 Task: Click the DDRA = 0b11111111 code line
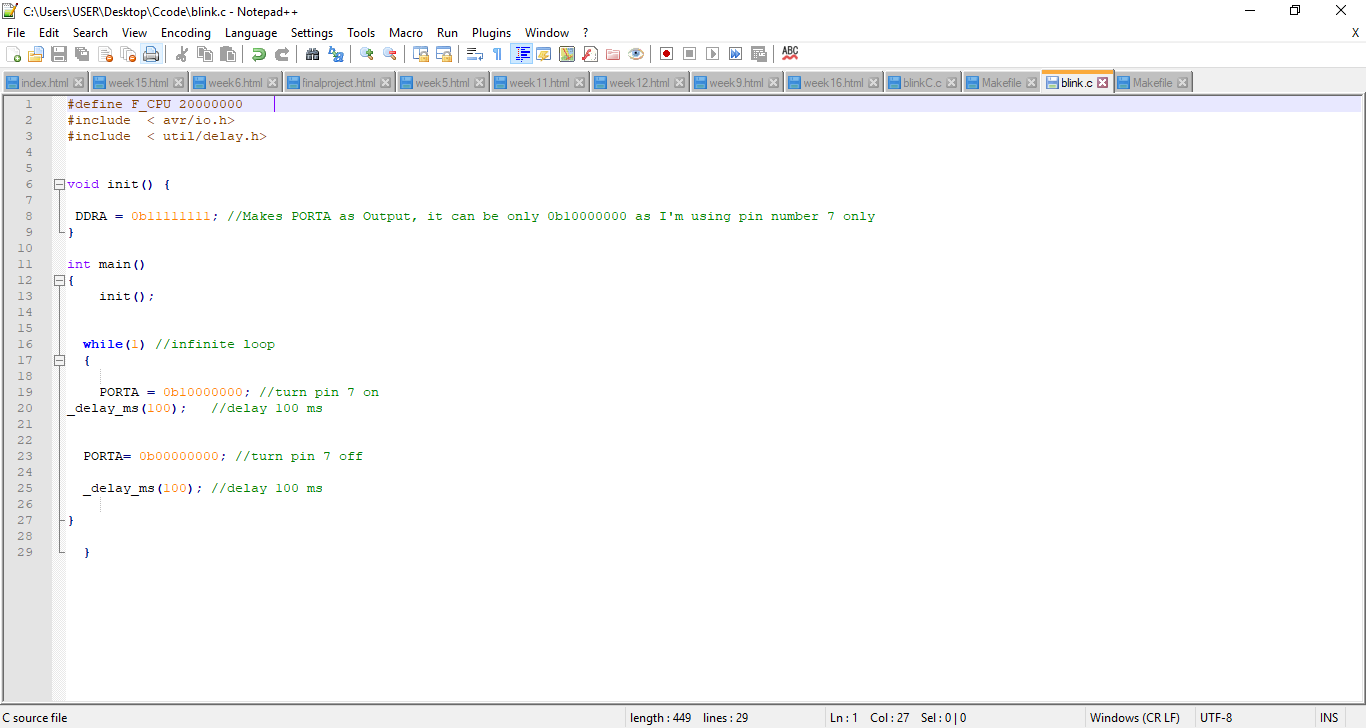(475, 216)
